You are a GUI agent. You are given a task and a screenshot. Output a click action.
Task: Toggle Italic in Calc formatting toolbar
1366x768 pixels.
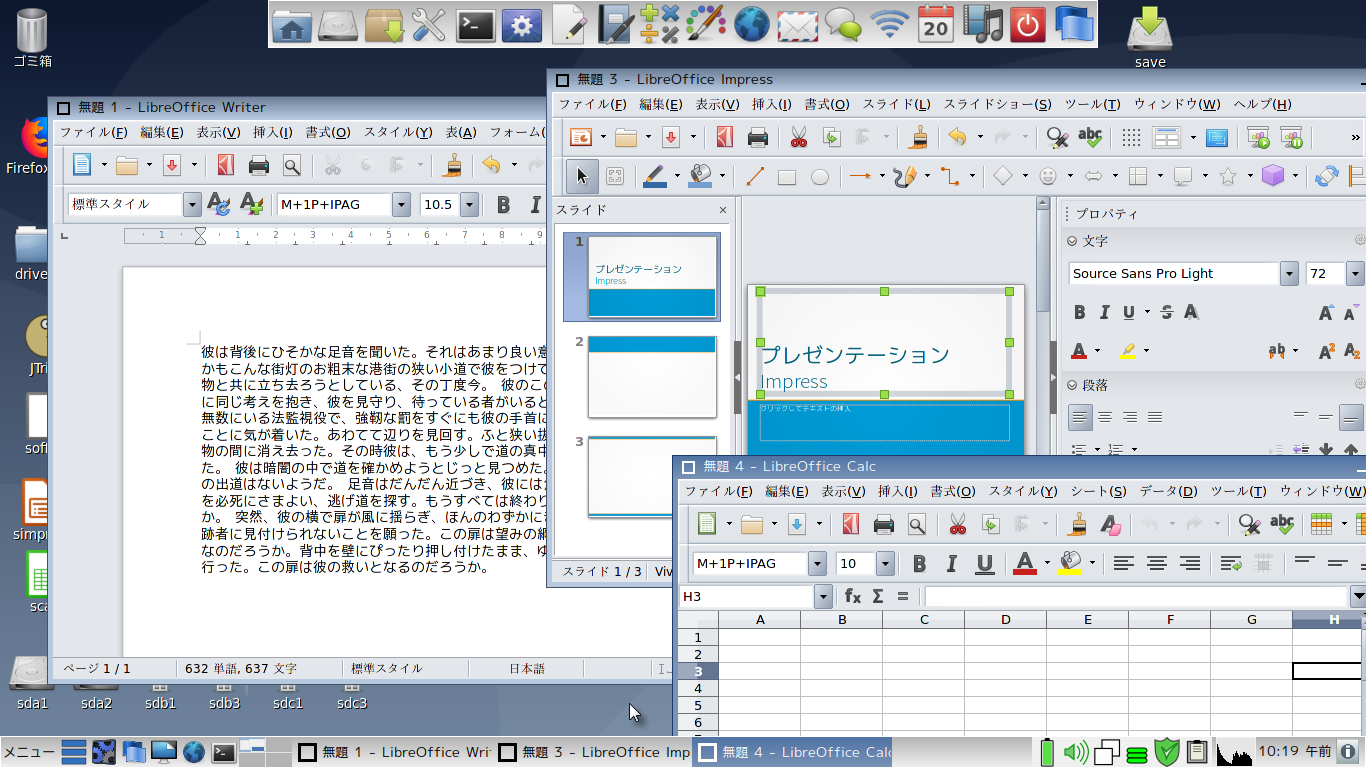(x=951, y=563)
